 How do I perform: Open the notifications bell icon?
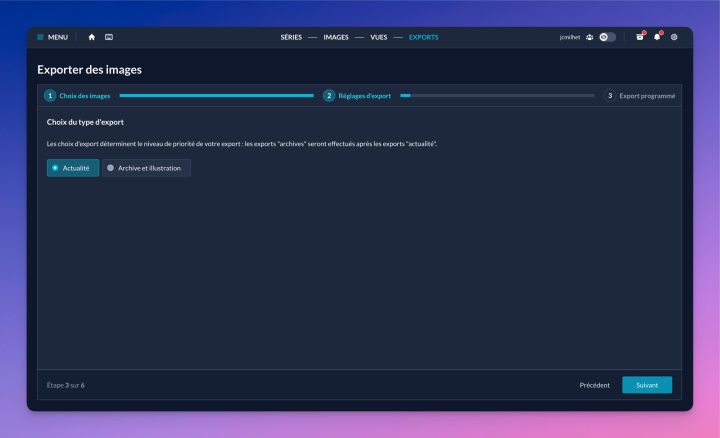[x=658, y=37]
